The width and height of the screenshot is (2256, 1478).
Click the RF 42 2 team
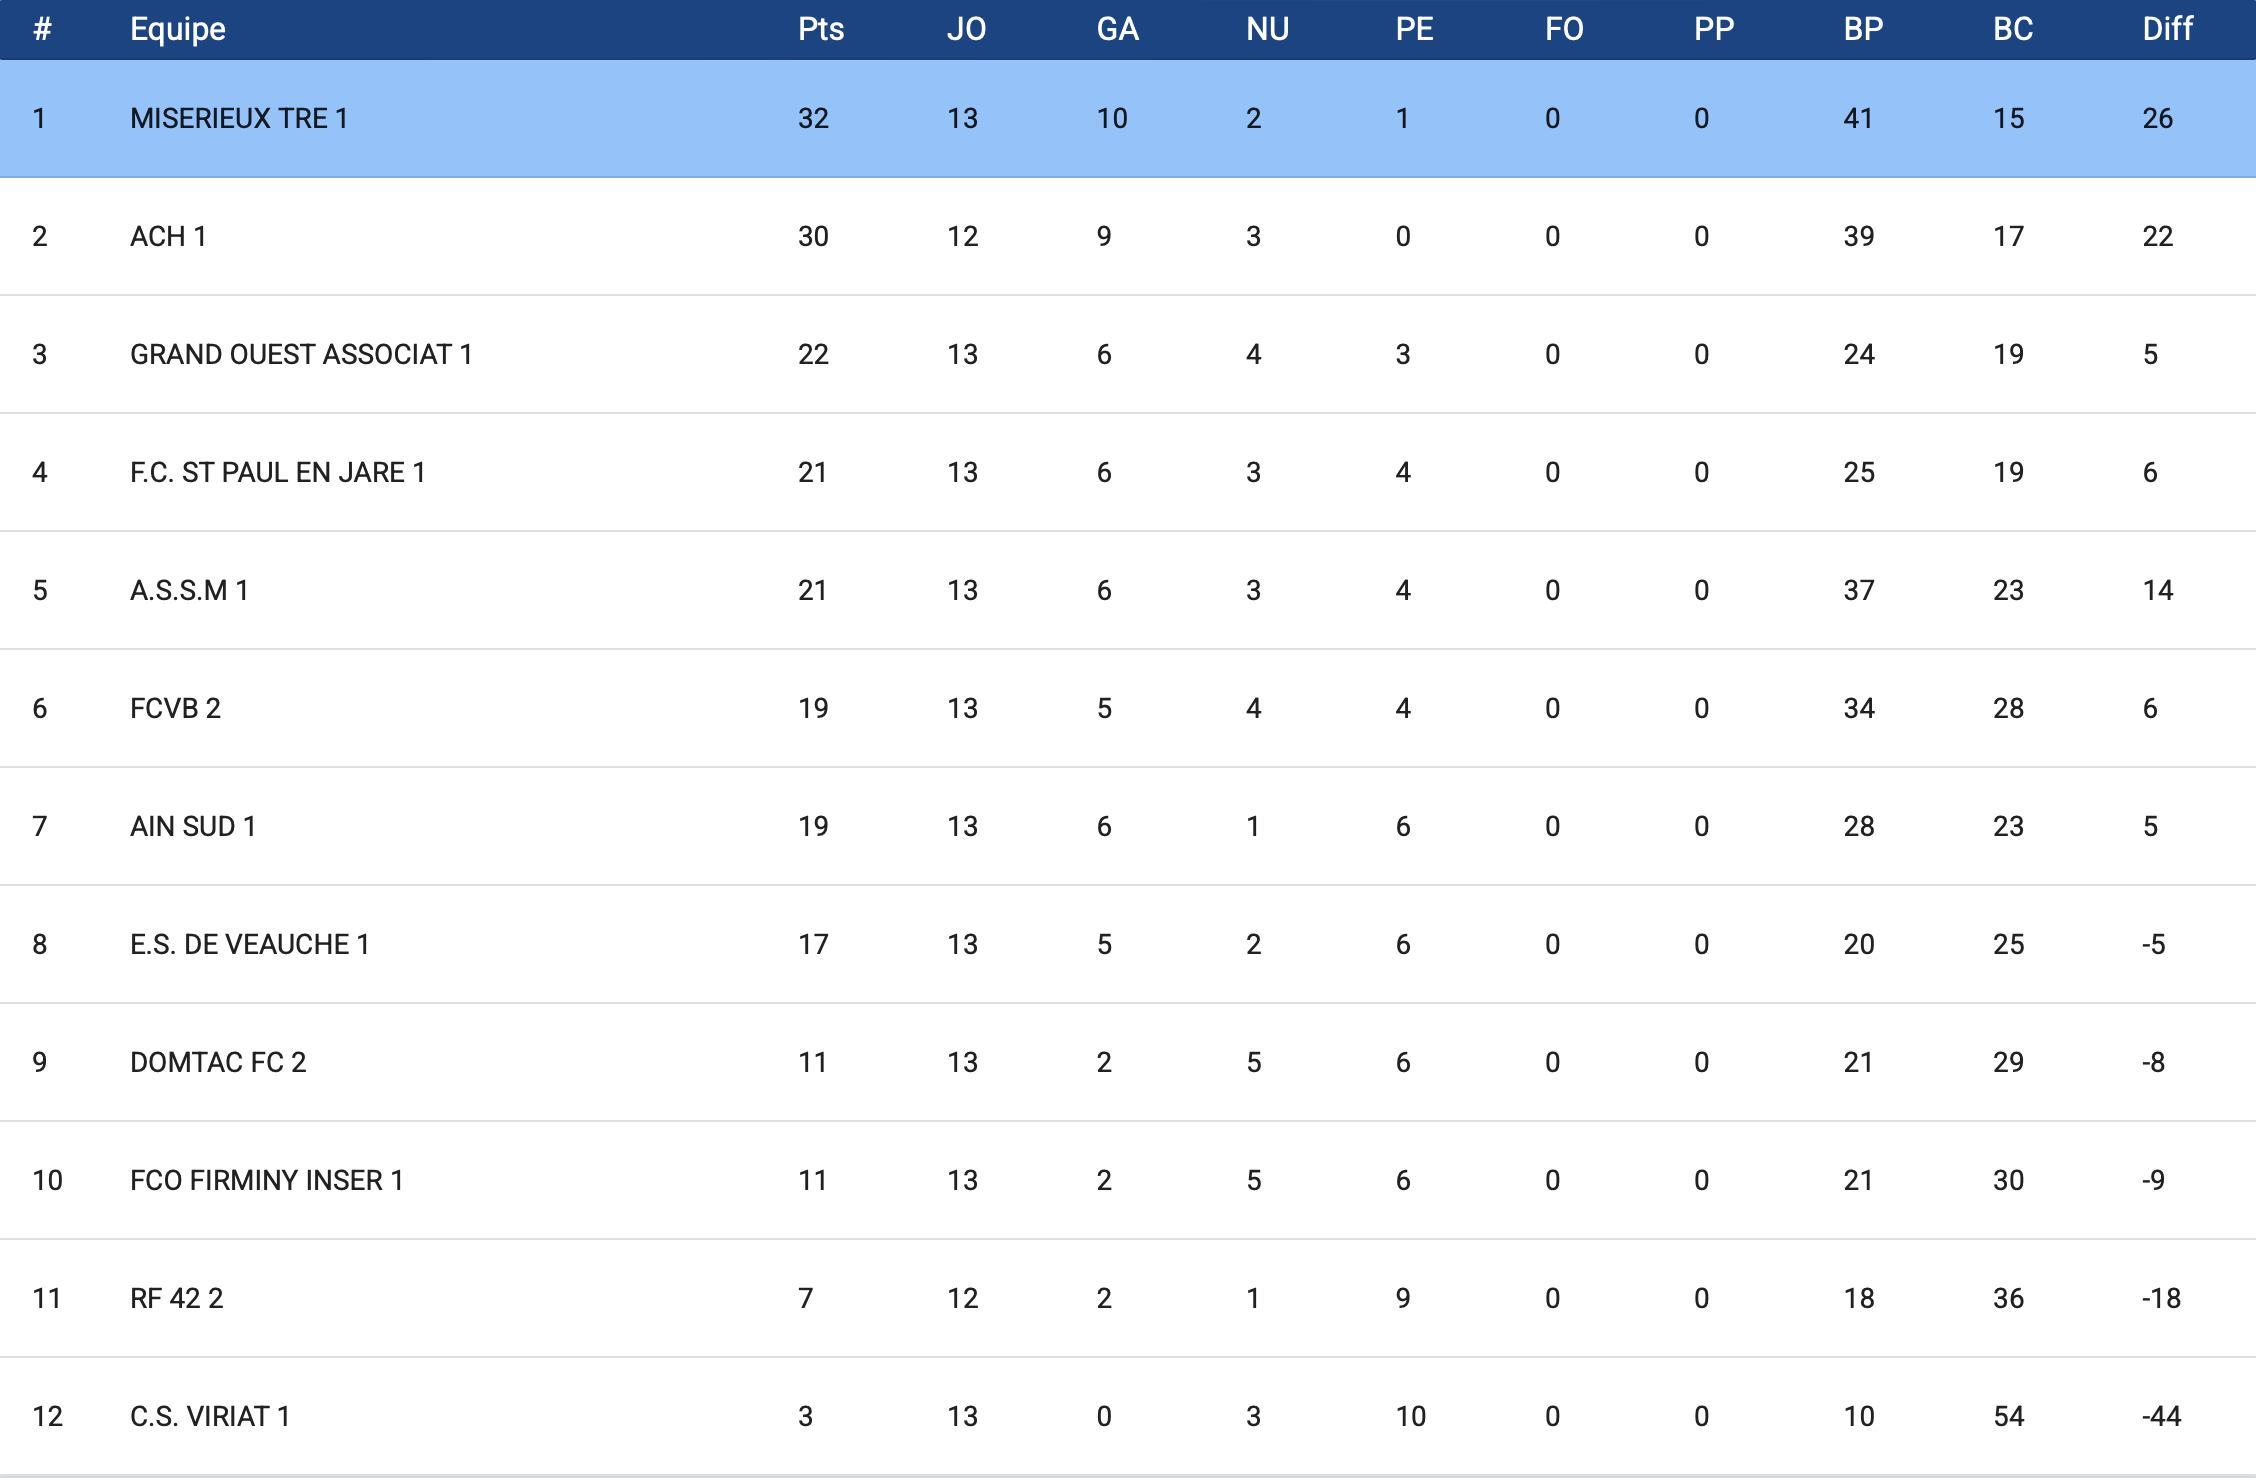[x=176, y=1298]
